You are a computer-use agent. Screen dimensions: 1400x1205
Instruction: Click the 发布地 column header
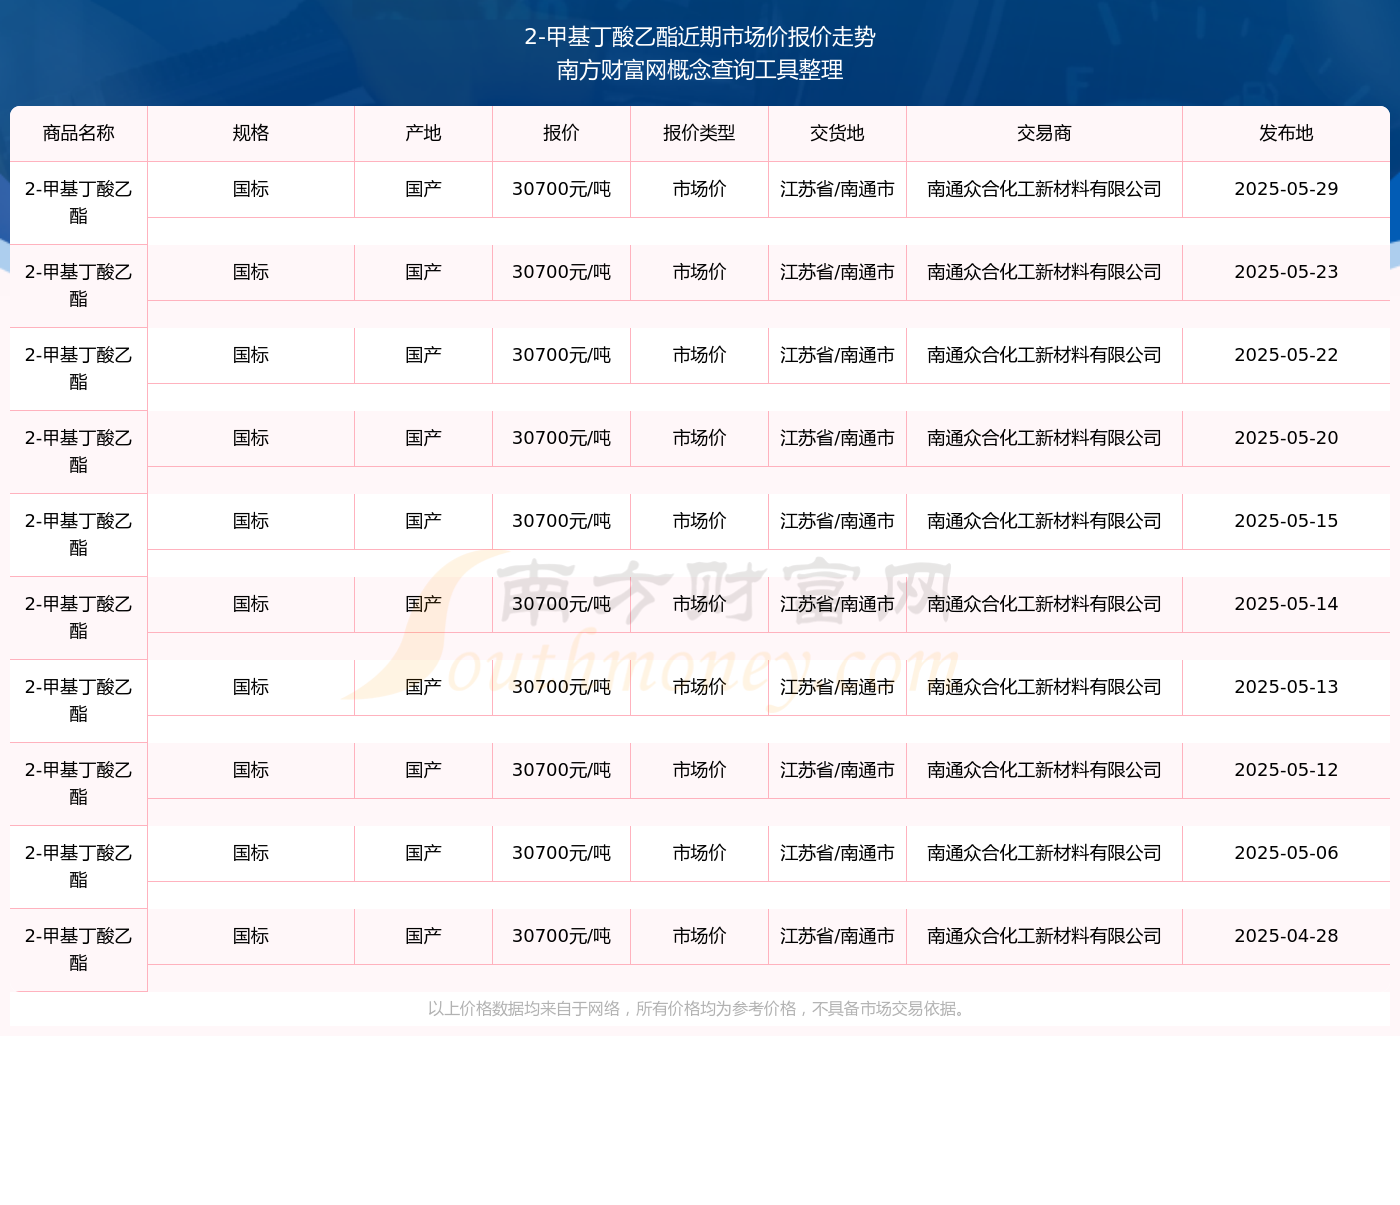pyautogui.click(x=1286, y=133)
